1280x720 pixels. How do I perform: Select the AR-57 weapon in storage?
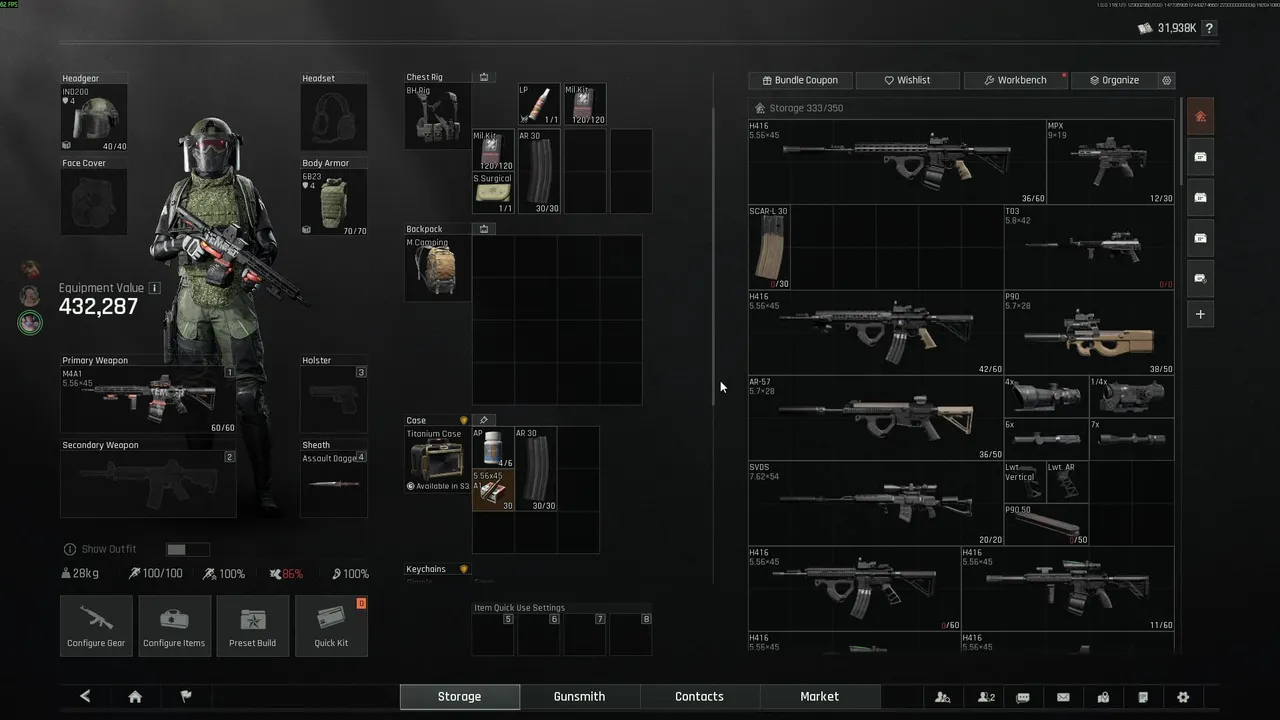pos(876,418)
